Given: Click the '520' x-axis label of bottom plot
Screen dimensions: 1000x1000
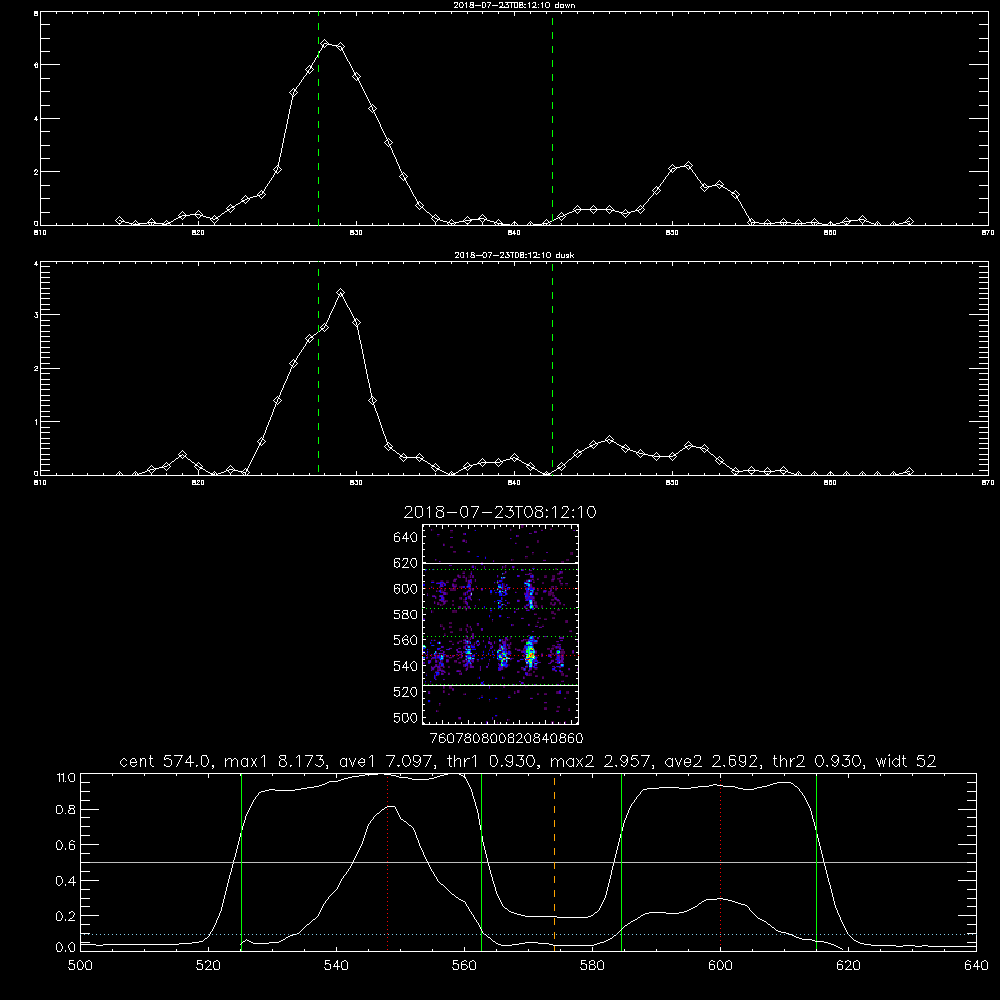Looking at the screenshot, I should (x=208, y=965).
